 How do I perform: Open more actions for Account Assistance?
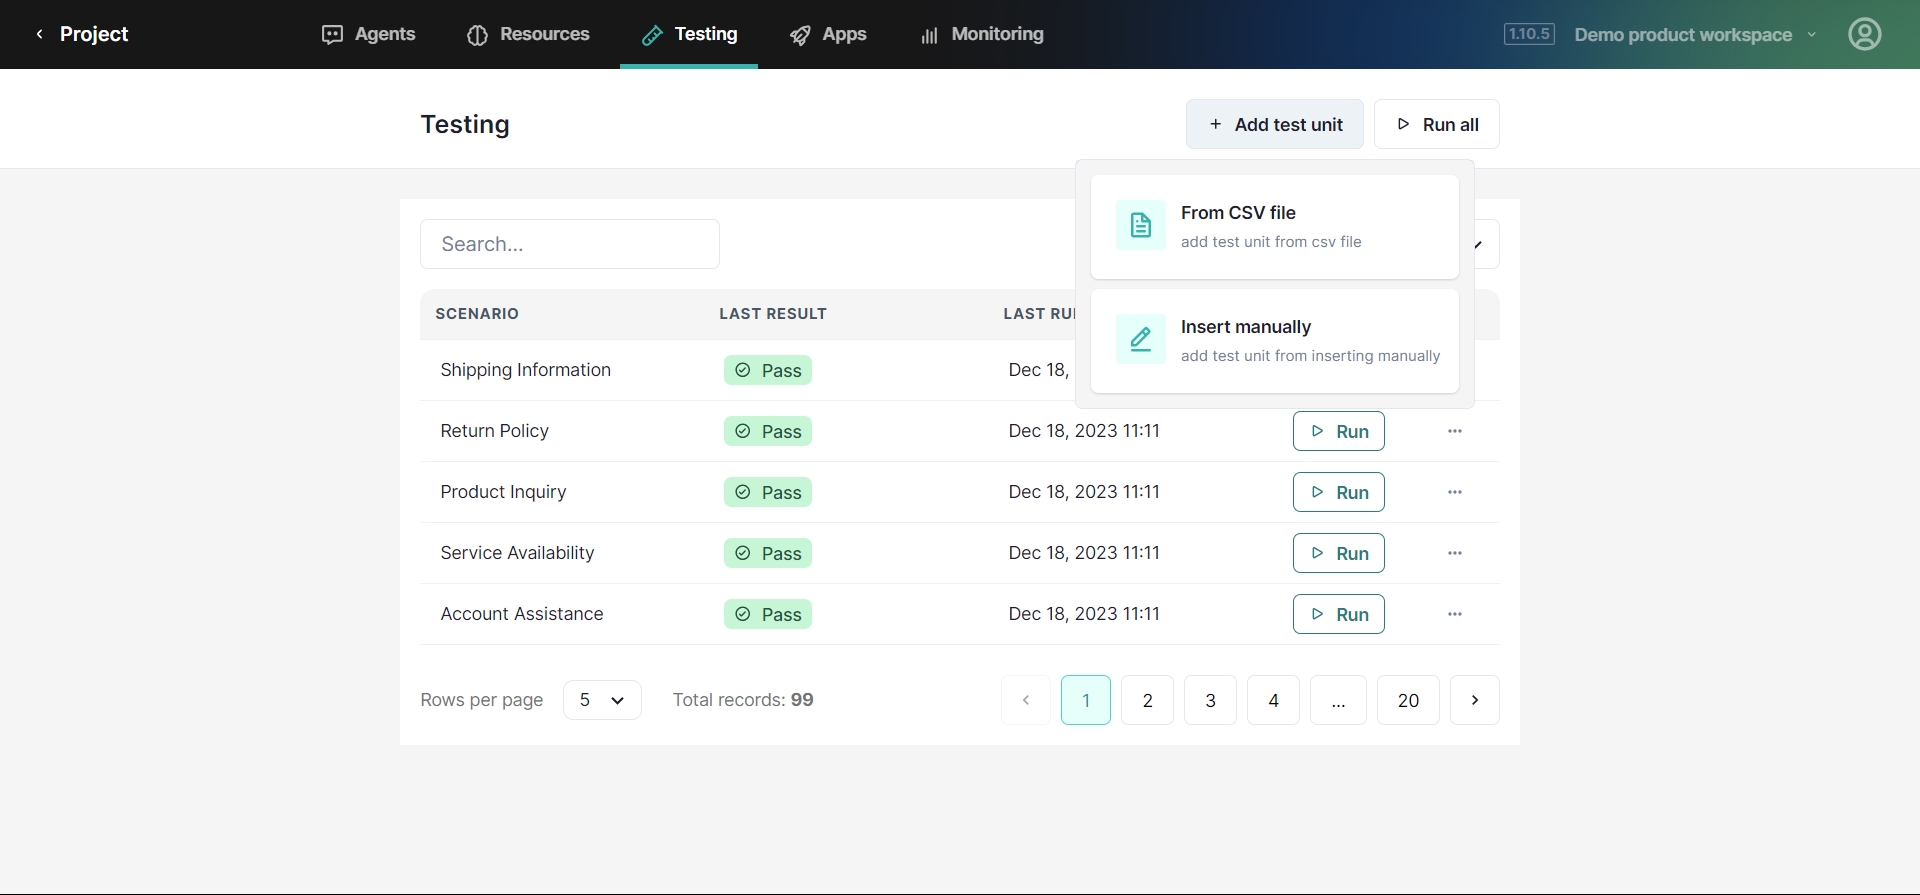(1454, 614)
